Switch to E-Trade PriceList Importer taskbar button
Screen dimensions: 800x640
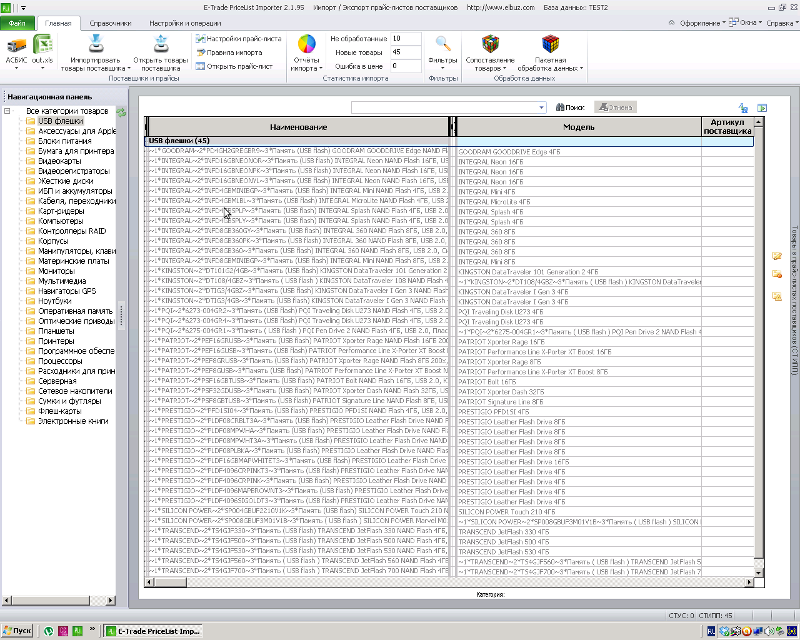(153, 631)
